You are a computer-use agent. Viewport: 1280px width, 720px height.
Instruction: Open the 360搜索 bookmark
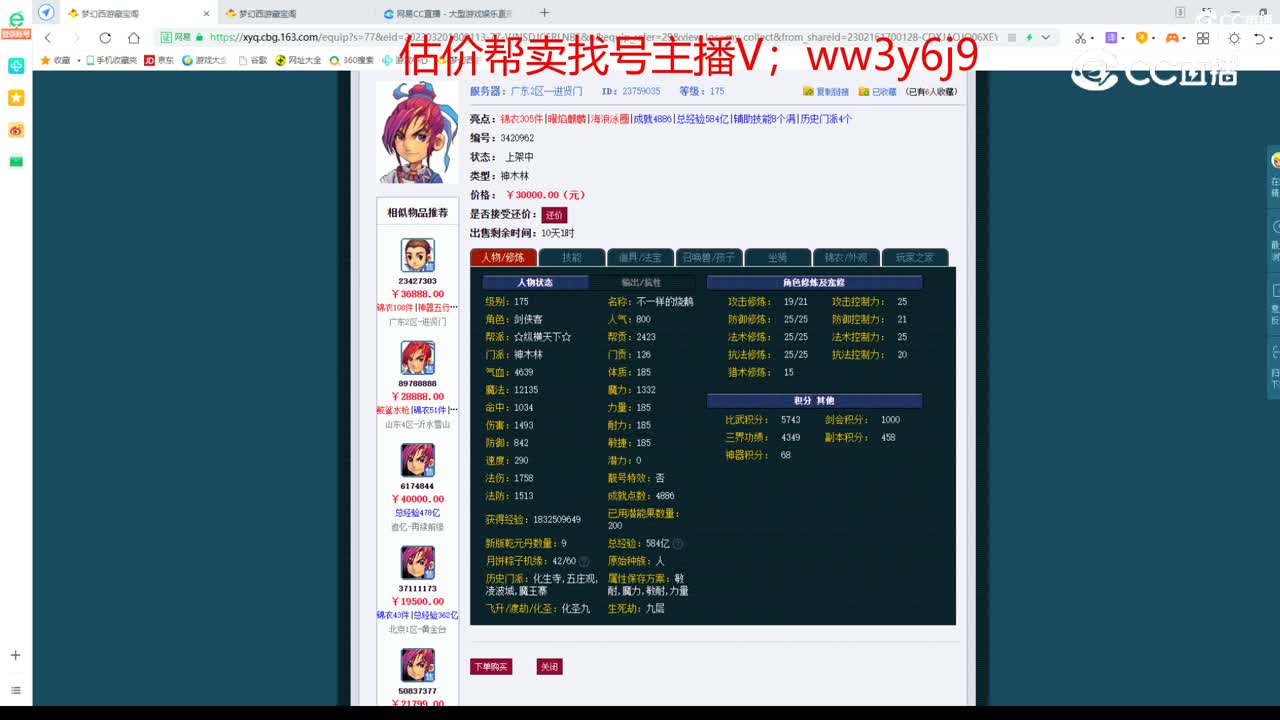coord(351,60)
